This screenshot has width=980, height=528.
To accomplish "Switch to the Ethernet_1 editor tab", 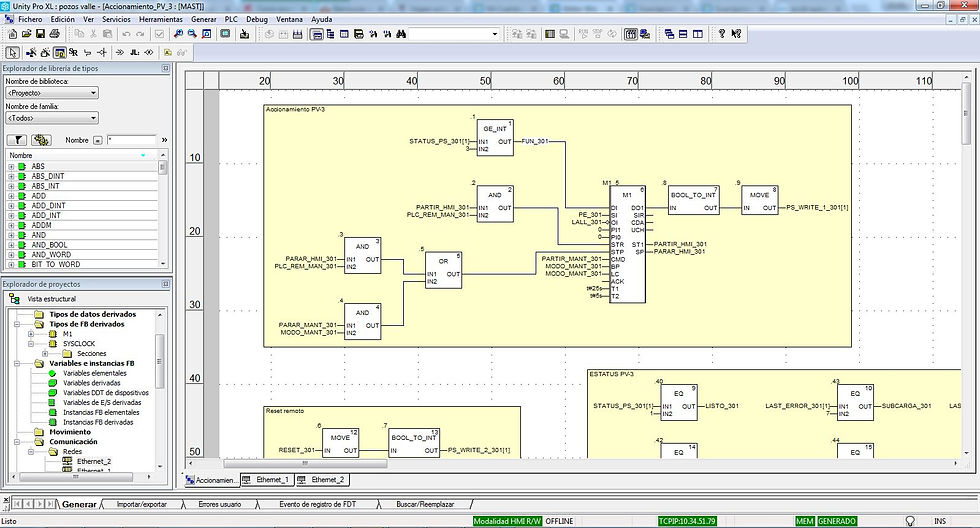I will (267, 480).
